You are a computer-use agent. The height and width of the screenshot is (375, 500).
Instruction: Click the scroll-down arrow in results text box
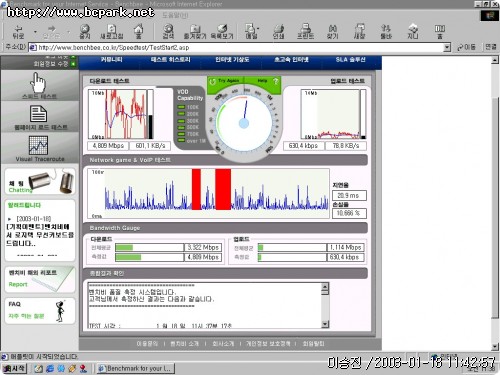coord(325,324)
